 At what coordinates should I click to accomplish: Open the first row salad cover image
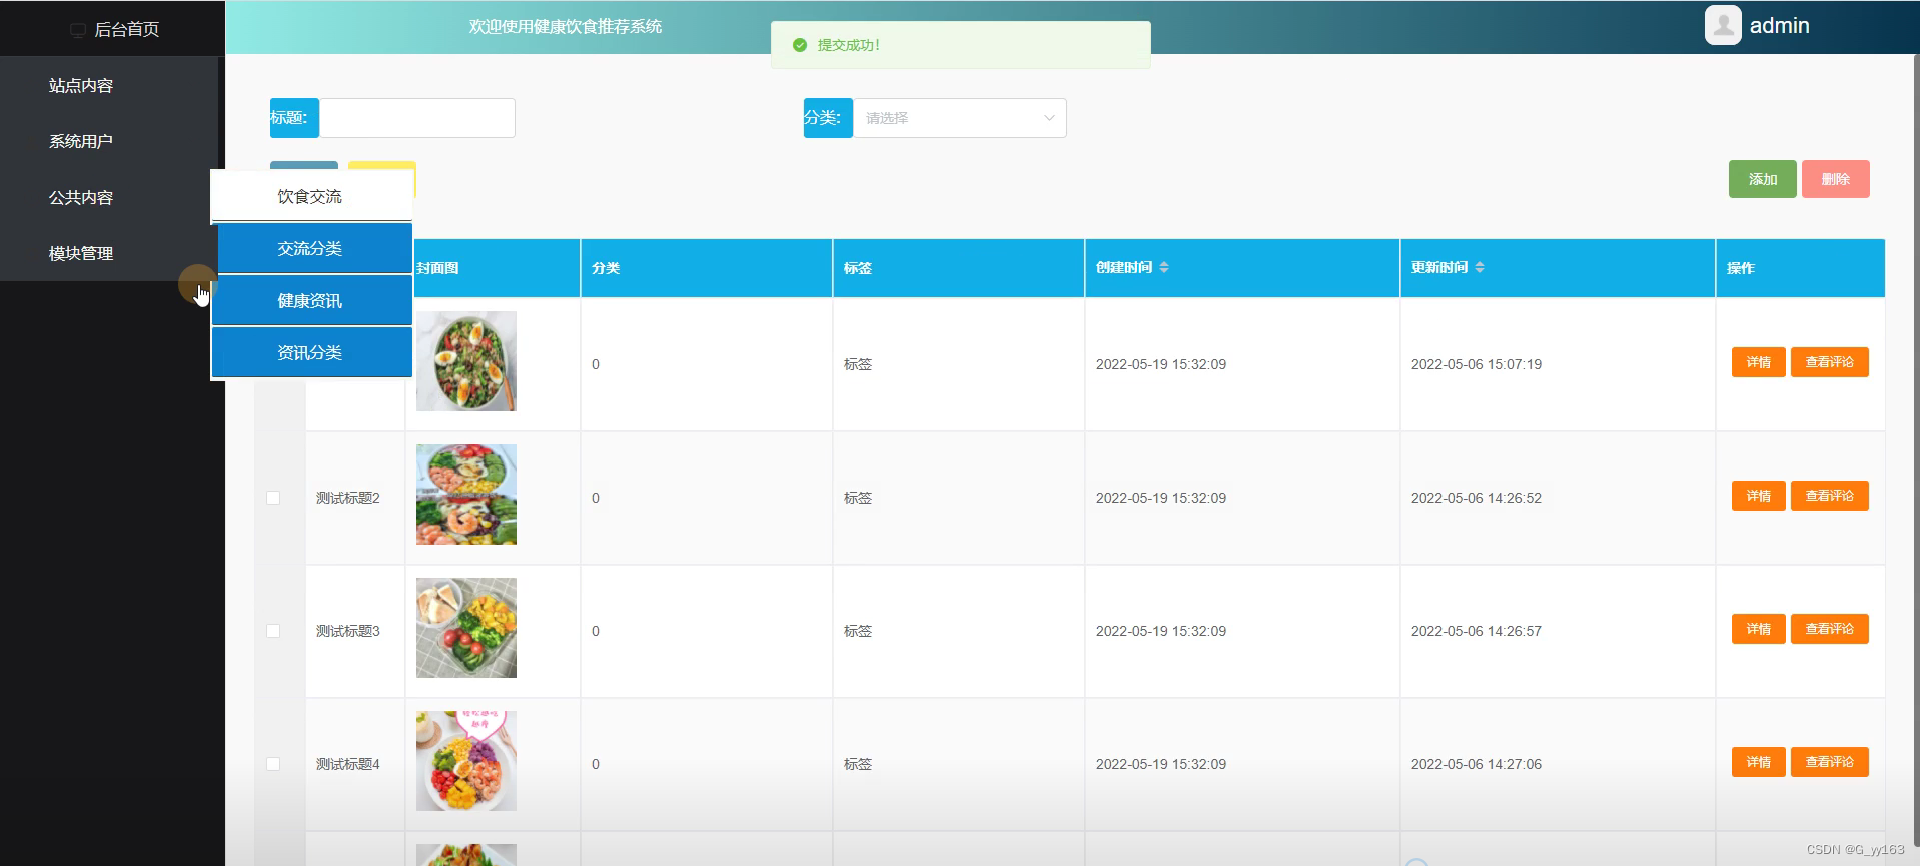click(x=466, y=361)
